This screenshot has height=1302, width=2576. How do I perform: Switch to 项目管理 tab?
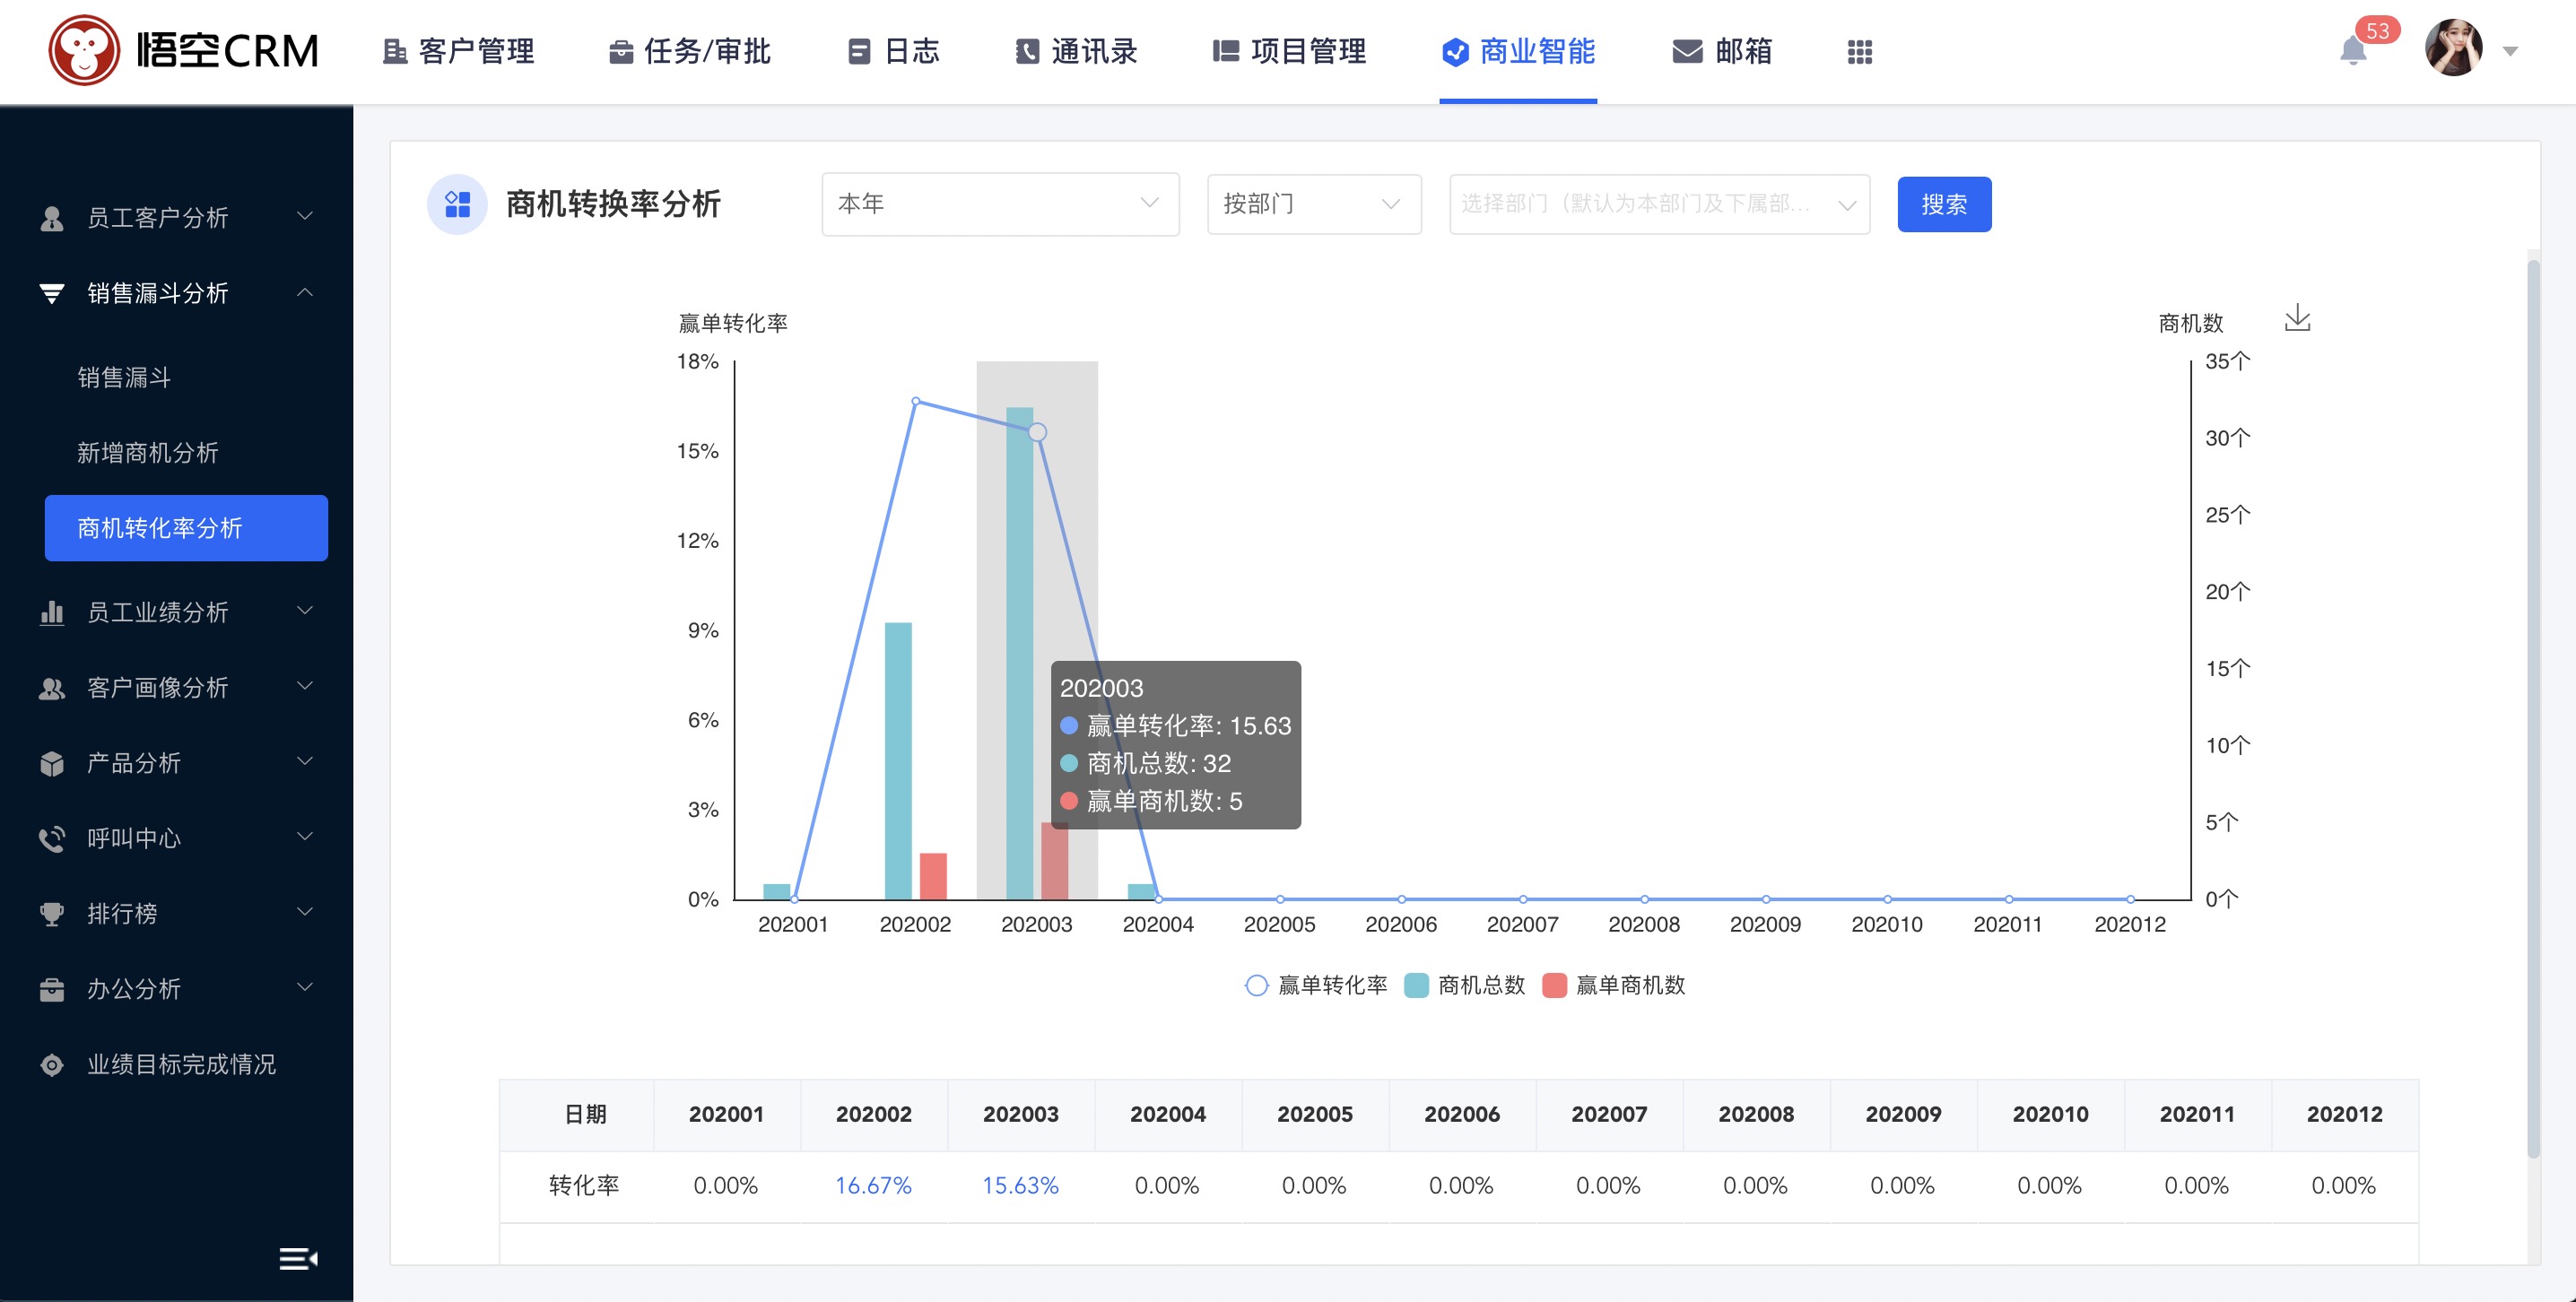tap(1289, 51)
